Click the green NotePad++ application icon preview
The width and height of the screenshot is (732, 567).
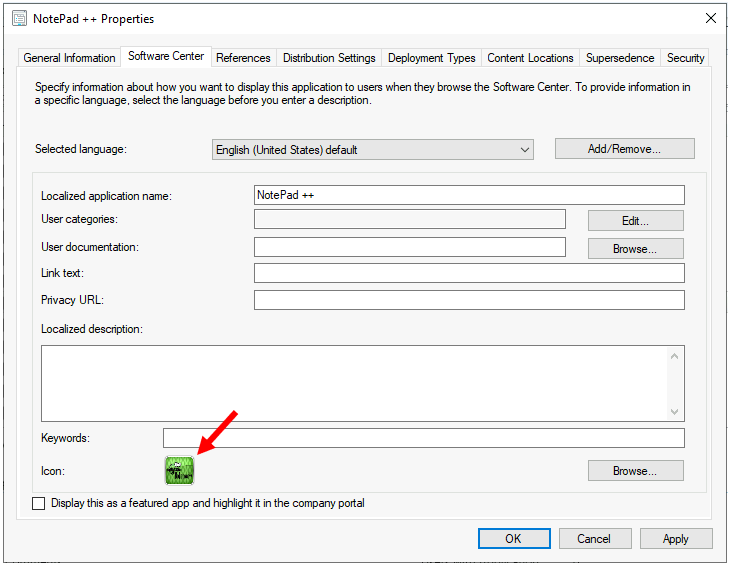coord(179,470)
